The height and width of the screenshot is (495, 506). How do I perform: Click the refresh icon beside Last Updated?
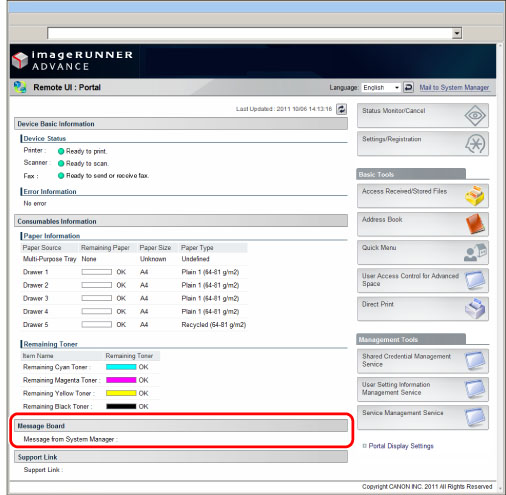pyautogui.click(x=341, y=109)
